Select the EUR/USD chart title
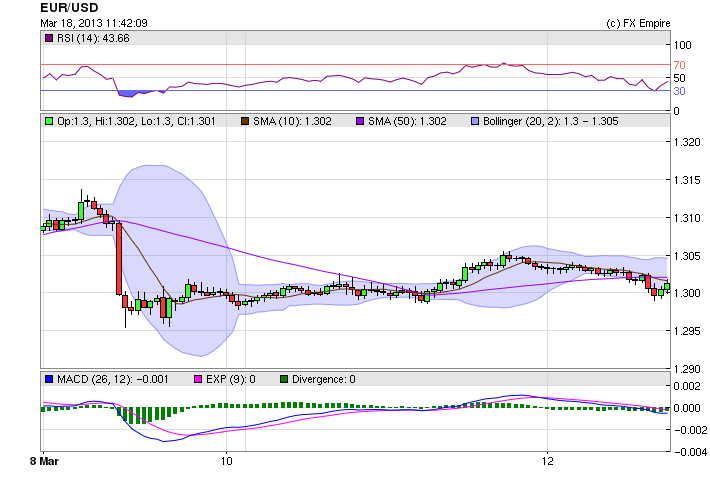Image resolution: width=710 pixels, height=487 pixels. click(x=69, y=8)
